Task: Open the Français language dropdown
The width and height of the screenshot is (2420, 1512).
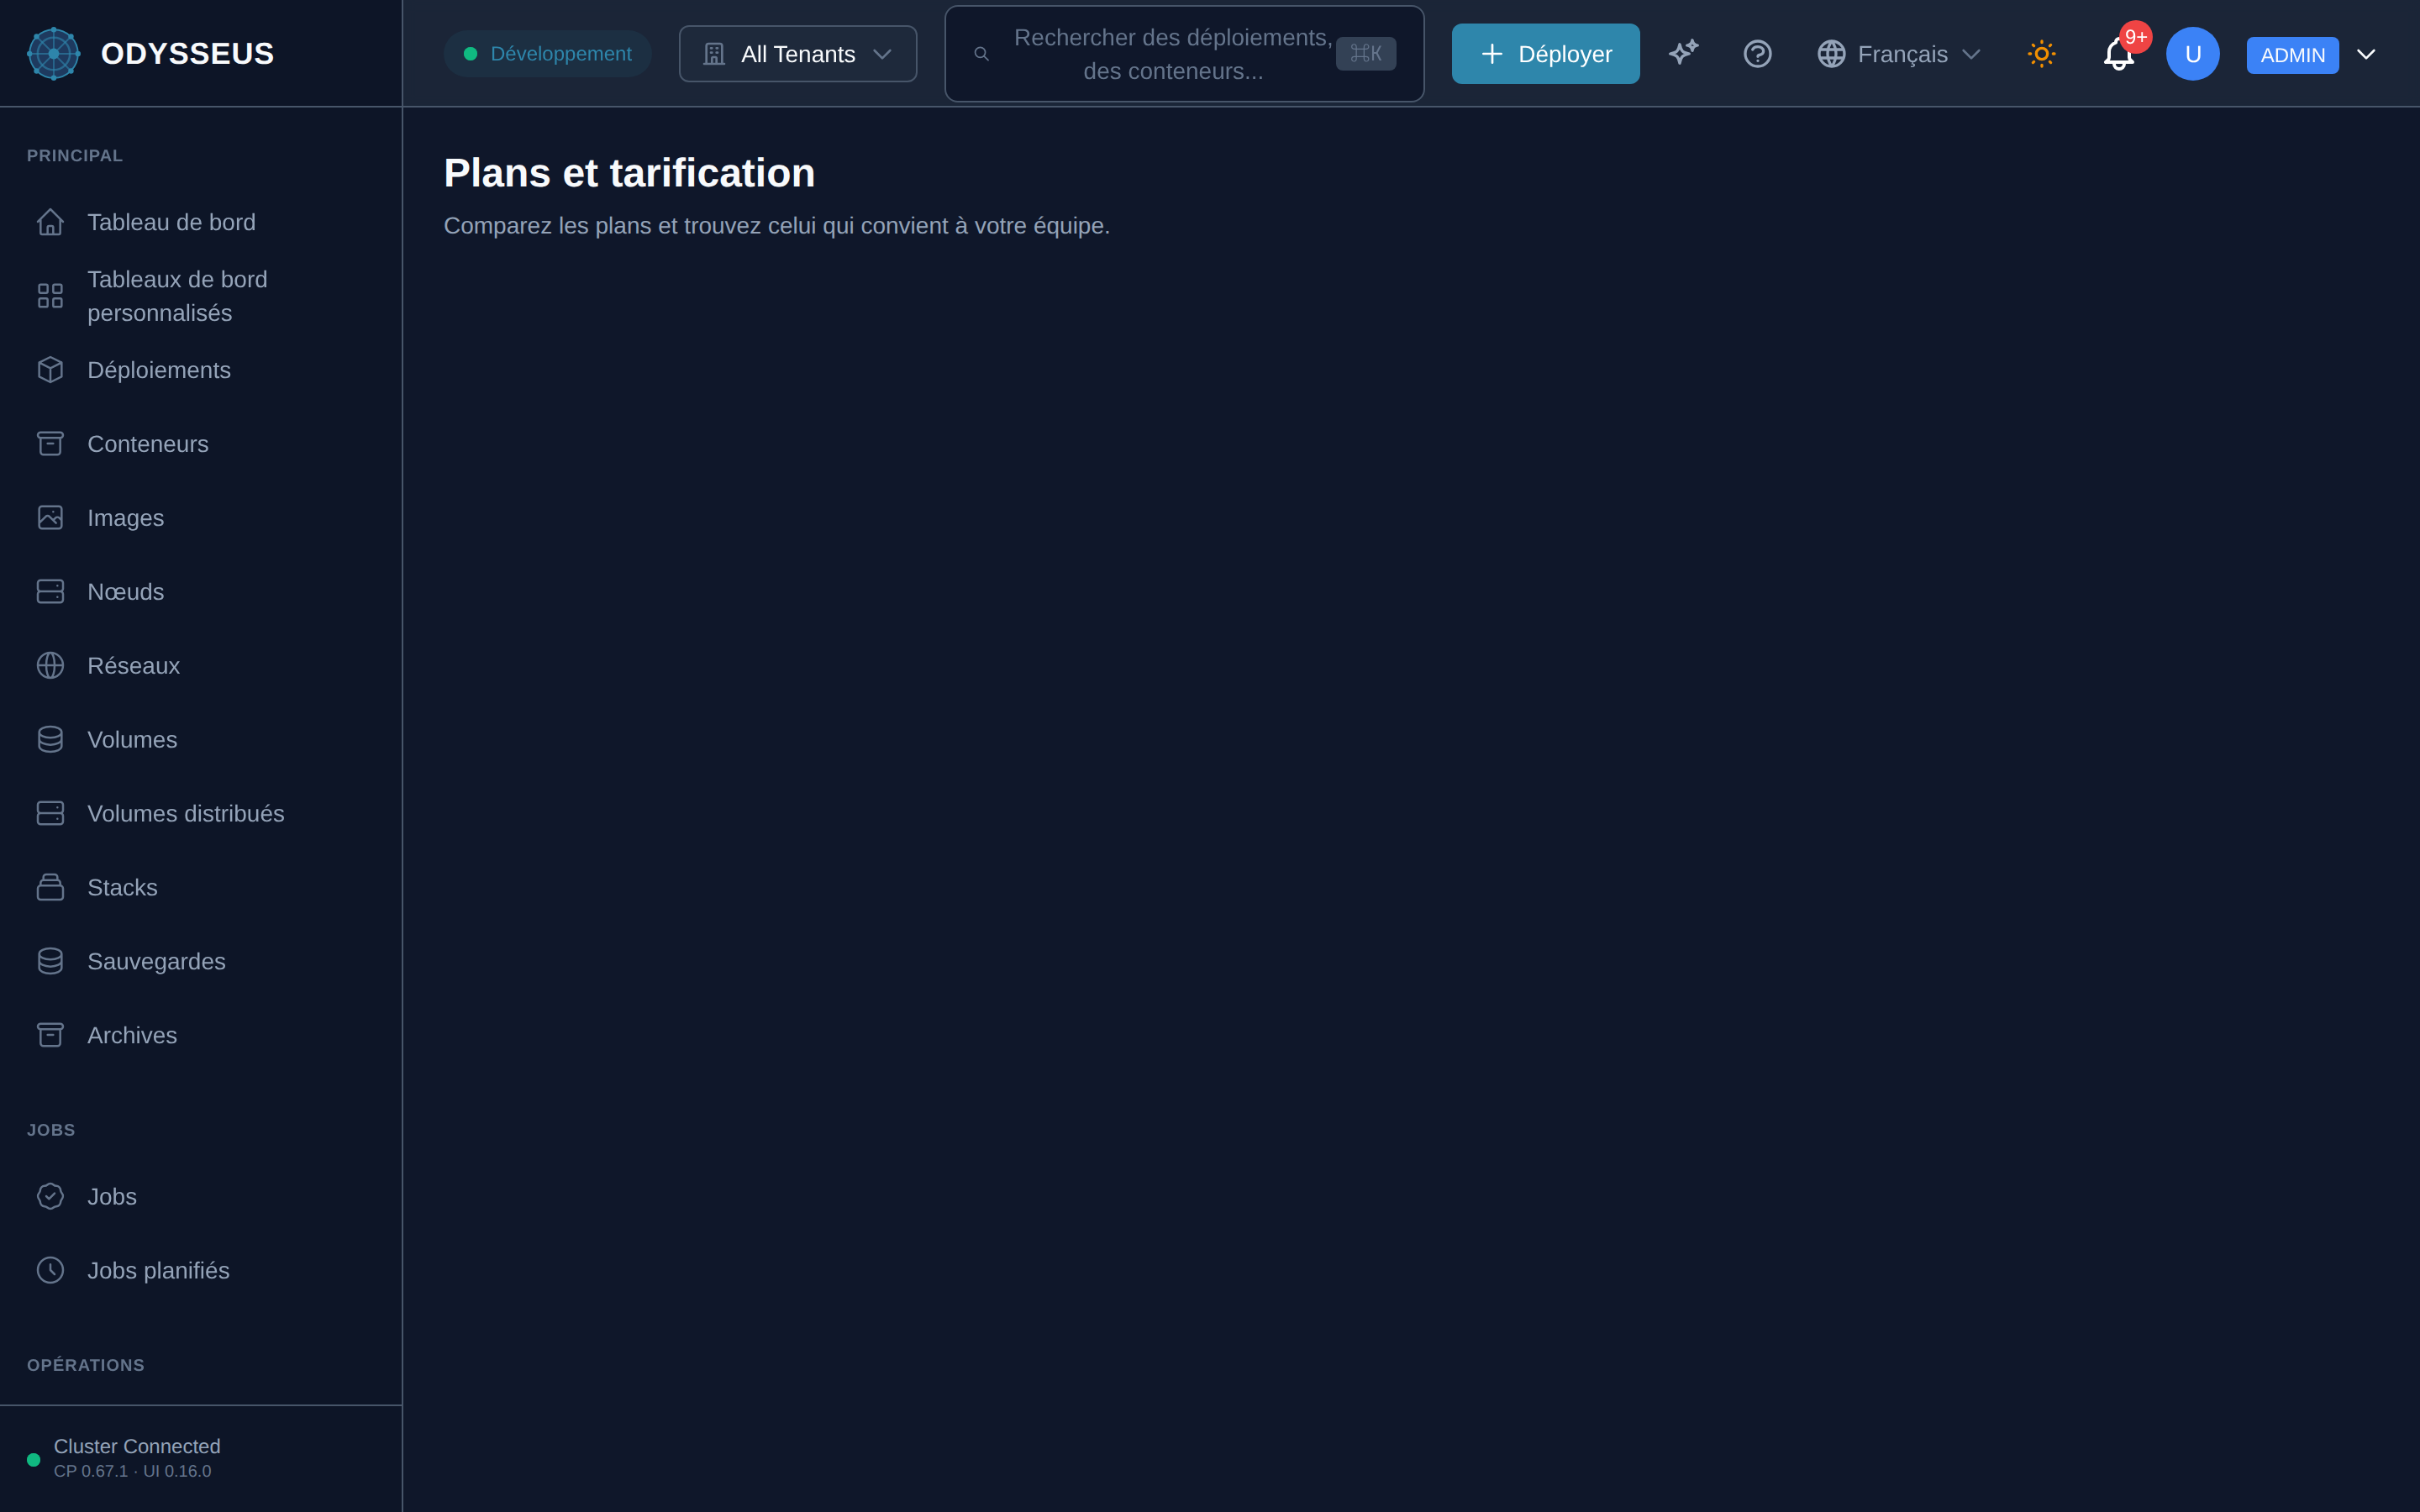Action: (1898, 54)
